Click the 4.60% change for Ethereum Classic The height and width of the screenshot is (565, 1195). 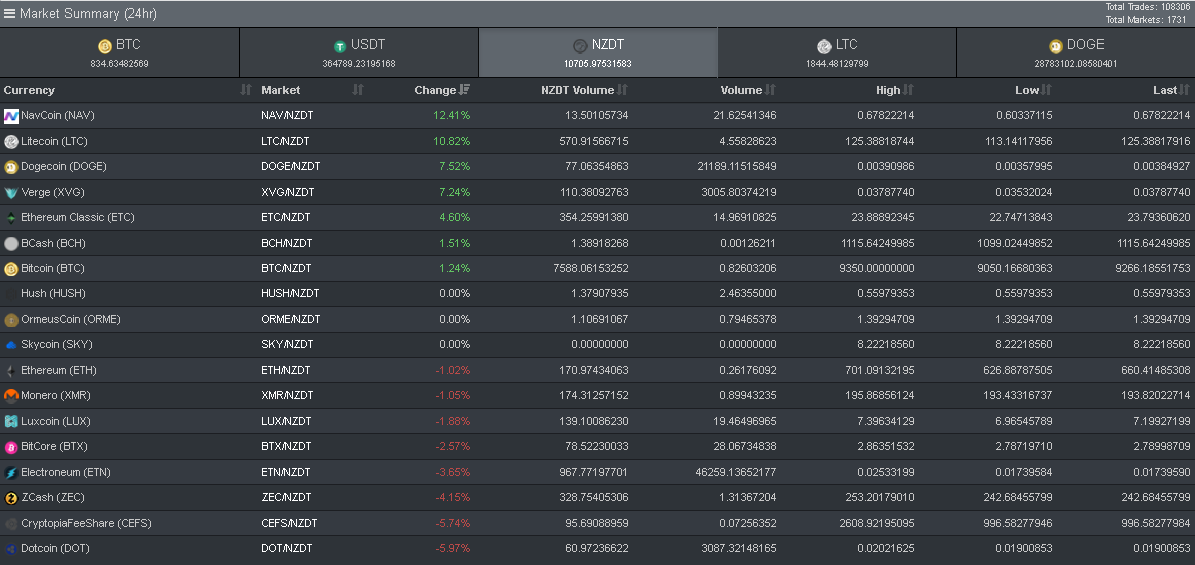(454, 217)
